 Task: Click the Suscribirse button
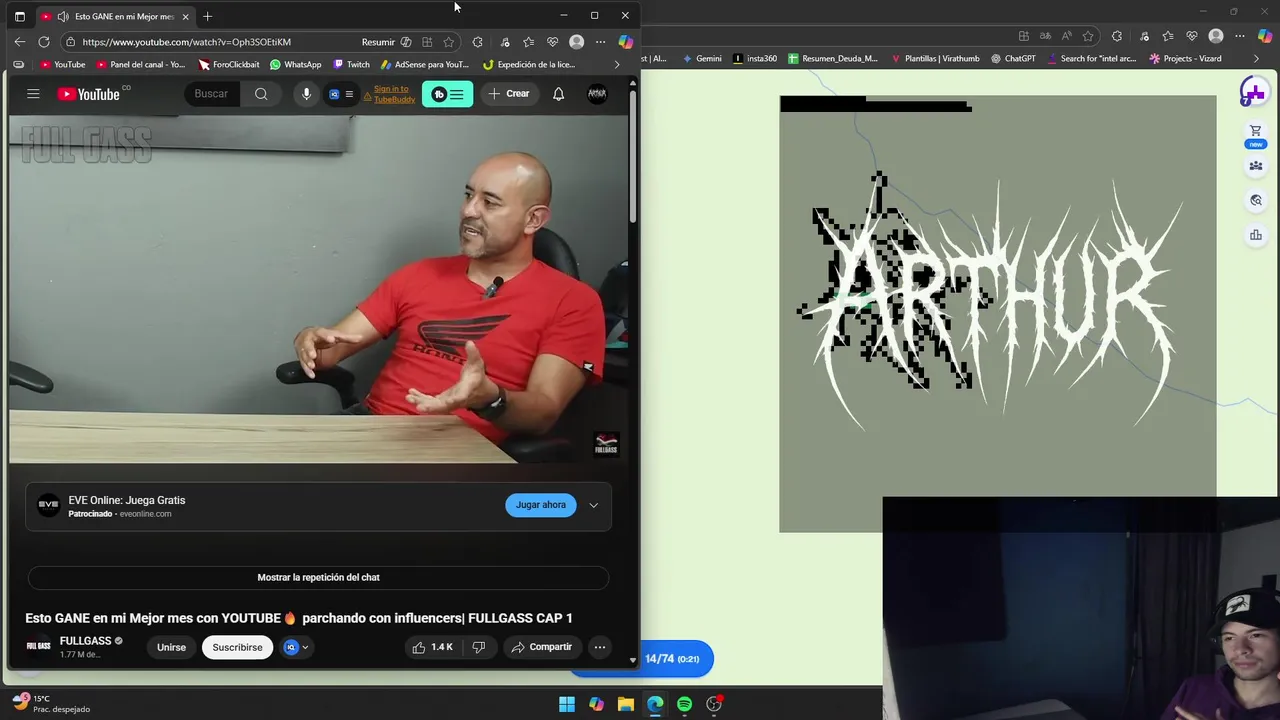pyautogui.click(x=237, y=647)
